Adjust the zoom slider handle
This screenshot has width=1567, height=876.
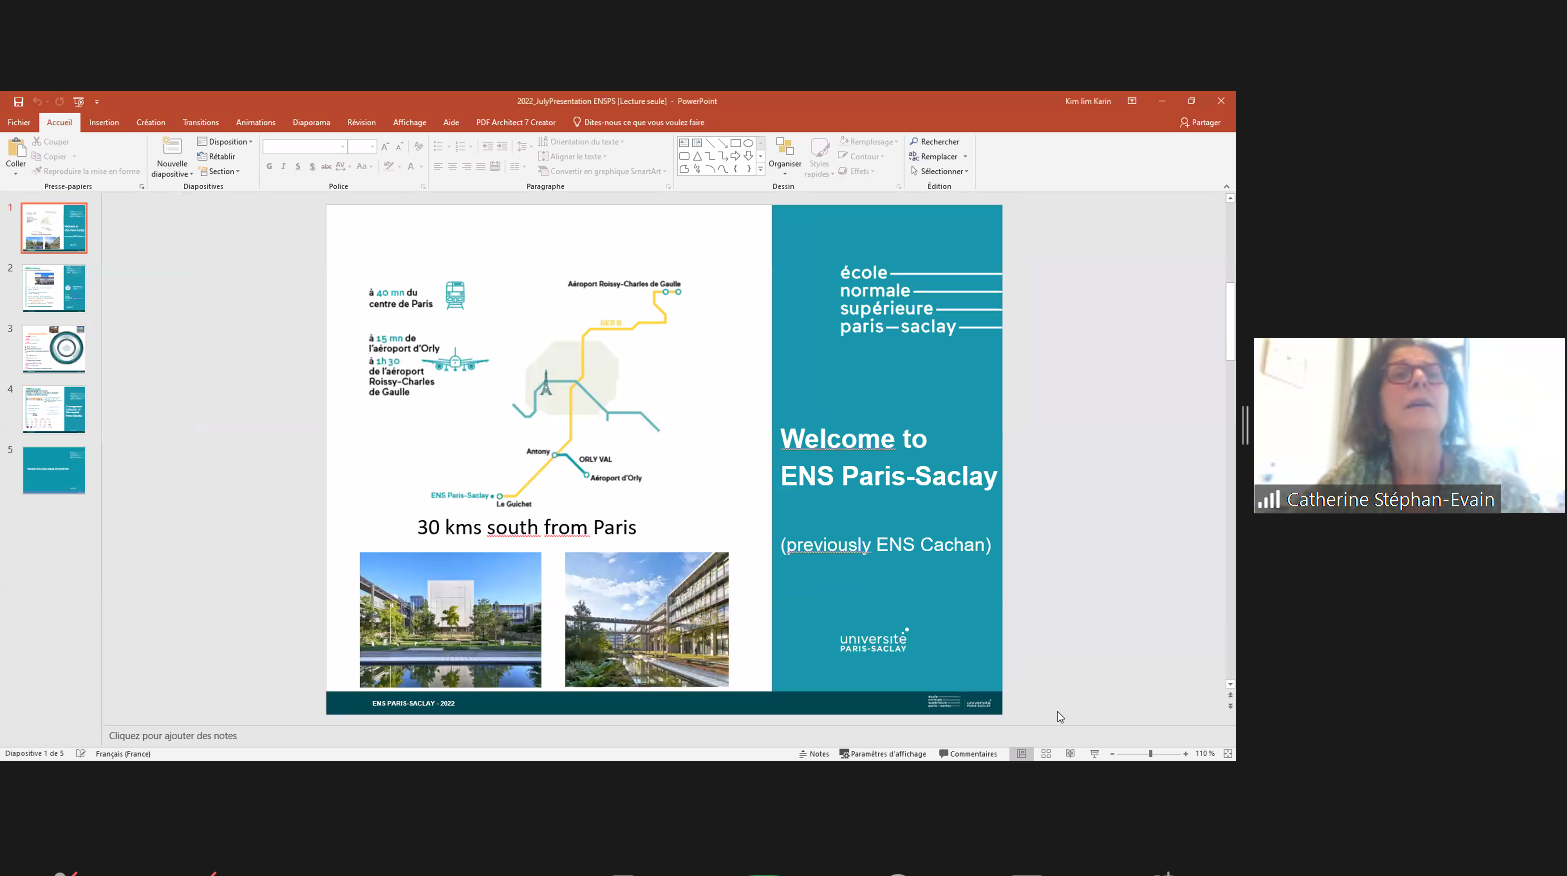click(x=1150, y=754)
